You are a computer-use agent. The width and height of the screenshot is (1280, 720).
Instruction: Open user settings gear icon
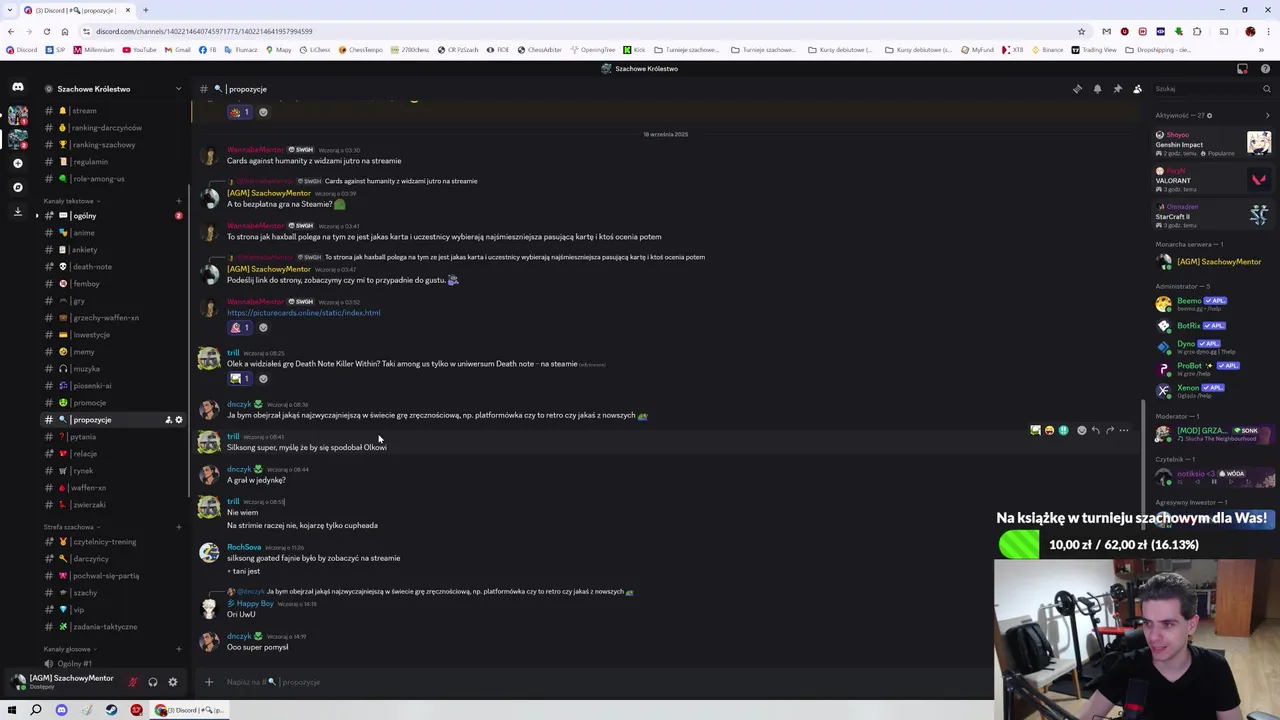[172, 682]
